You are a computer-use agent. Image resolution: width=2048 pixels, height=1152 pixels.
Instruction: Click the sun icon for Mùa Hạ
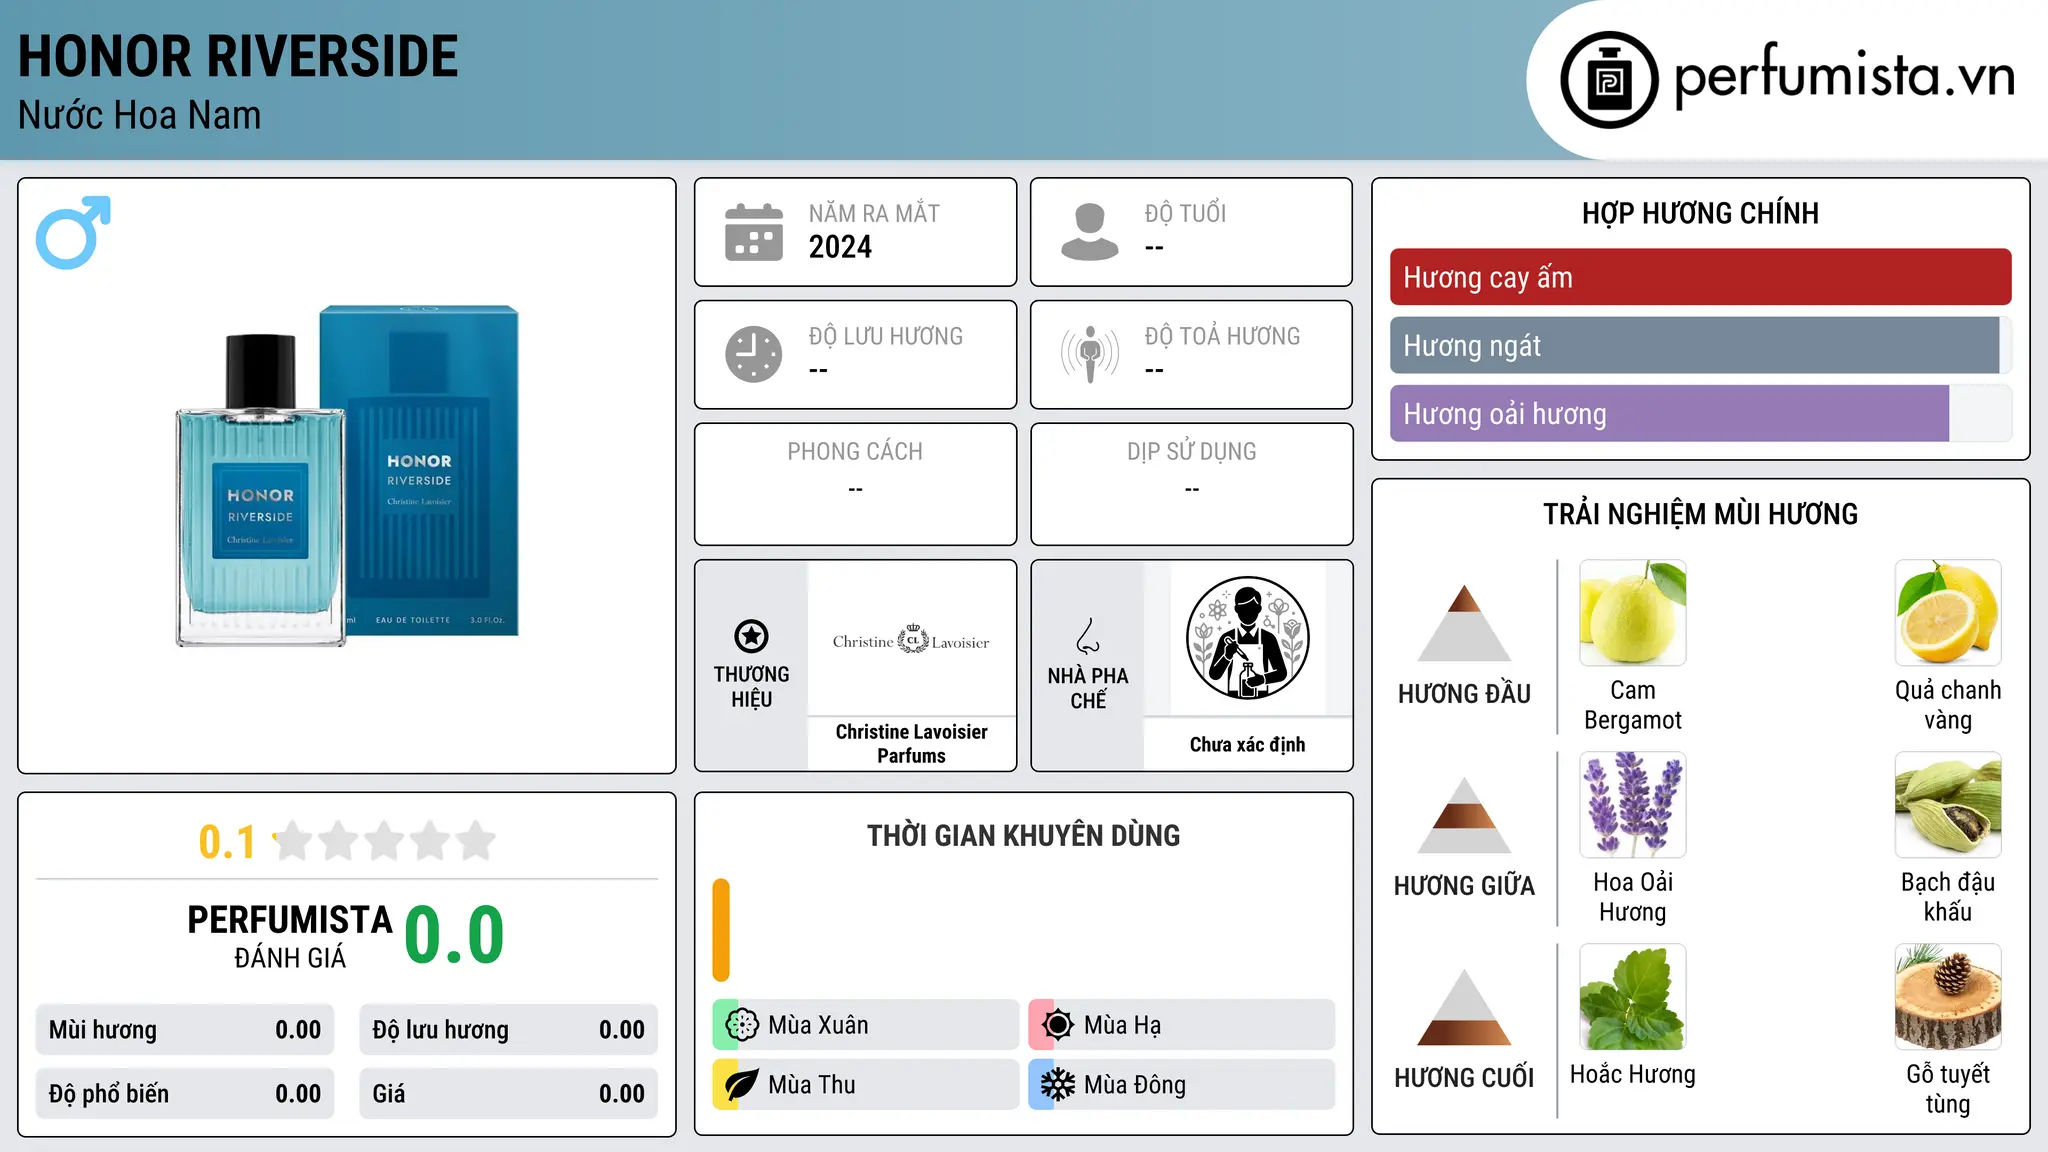point(1058,1025)
